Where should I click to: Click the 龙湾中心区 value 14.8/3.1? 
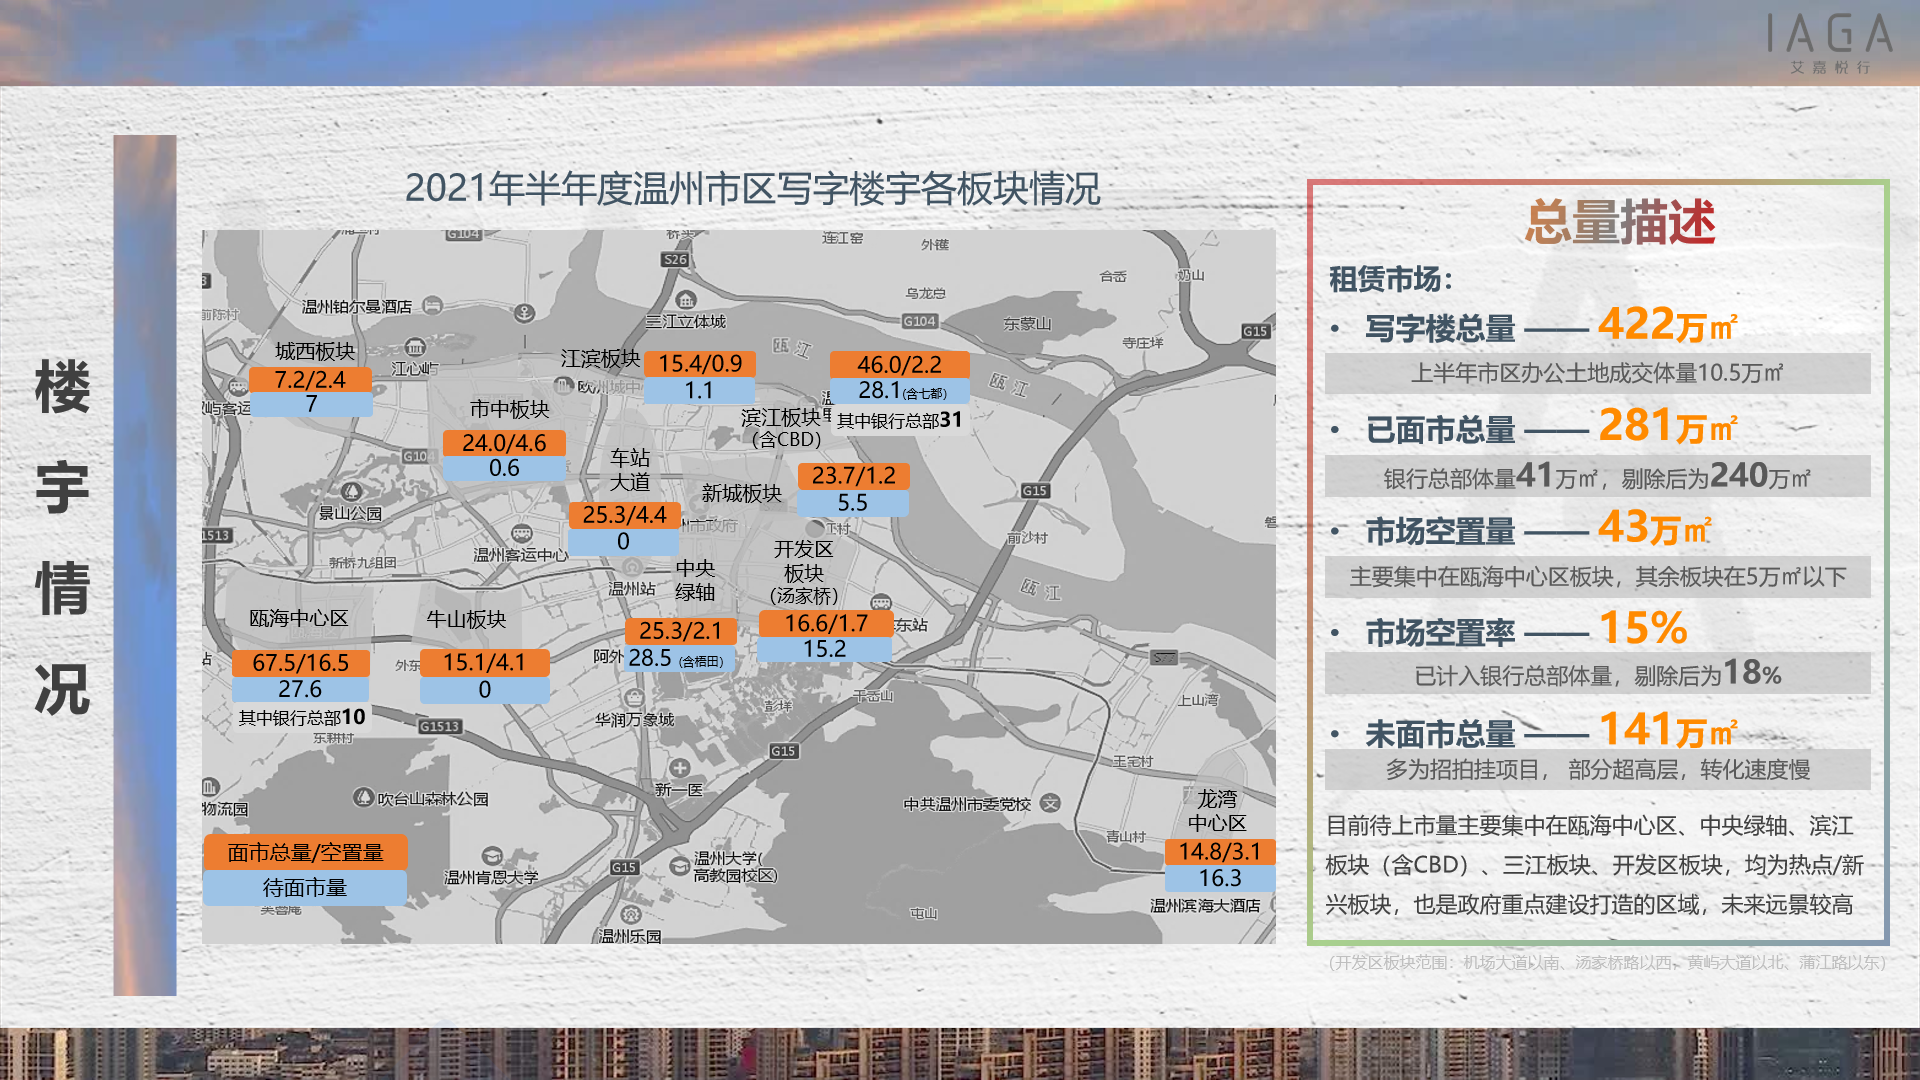pyautogui.click(x=1220, y=852)
